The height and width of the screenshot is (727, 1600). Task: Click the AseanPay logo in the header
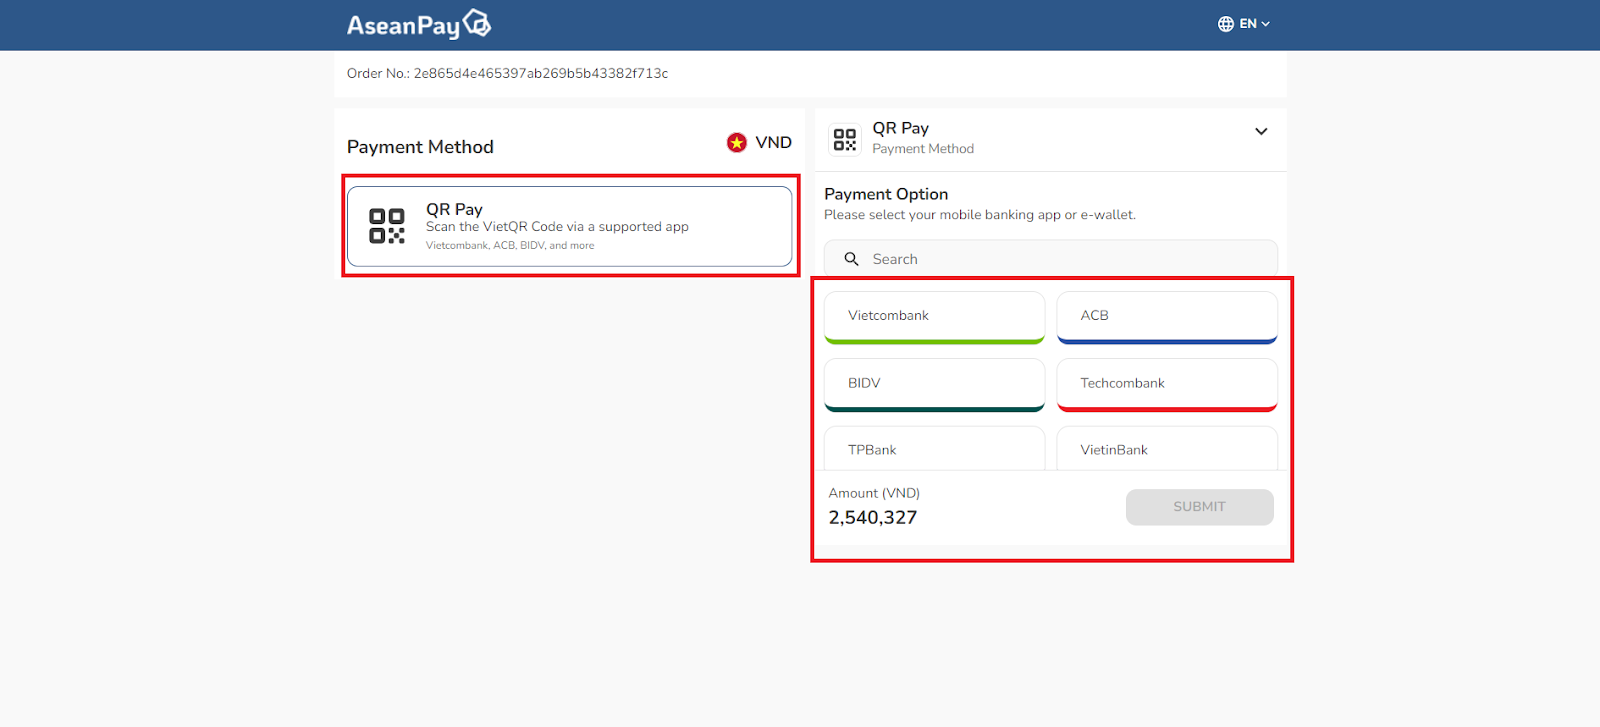418,25
